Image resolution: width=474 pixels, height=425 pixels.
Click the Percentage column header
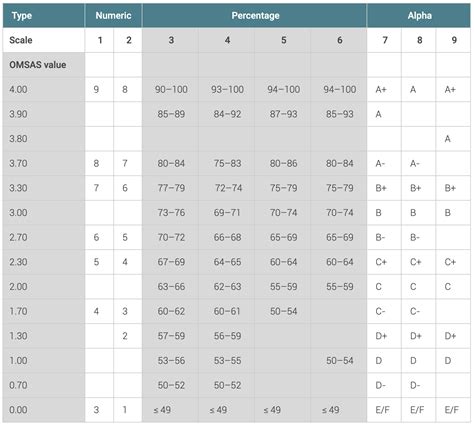click(x=255, y=16)
